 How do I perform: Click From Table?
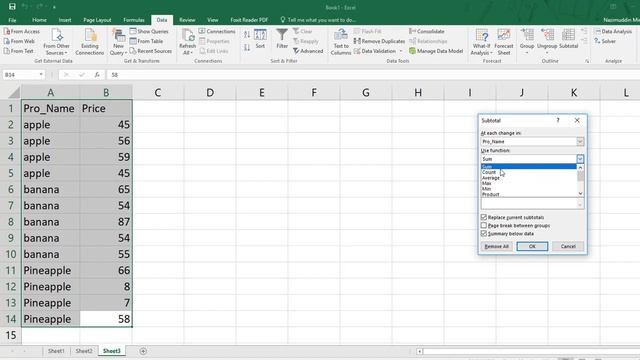(147, 41)
